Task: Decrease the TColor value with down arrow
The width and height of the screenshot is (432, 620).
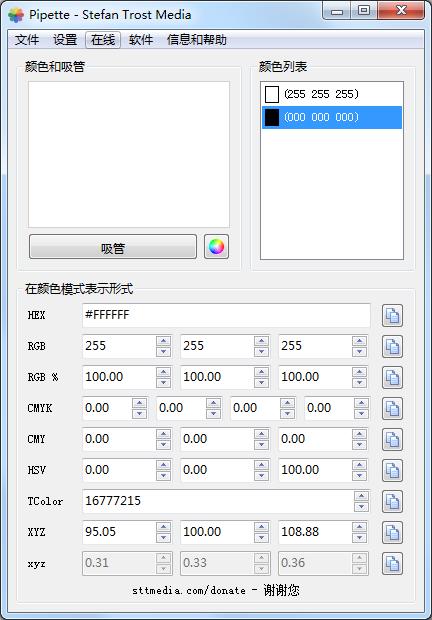Action: click(x=361, y=507)
